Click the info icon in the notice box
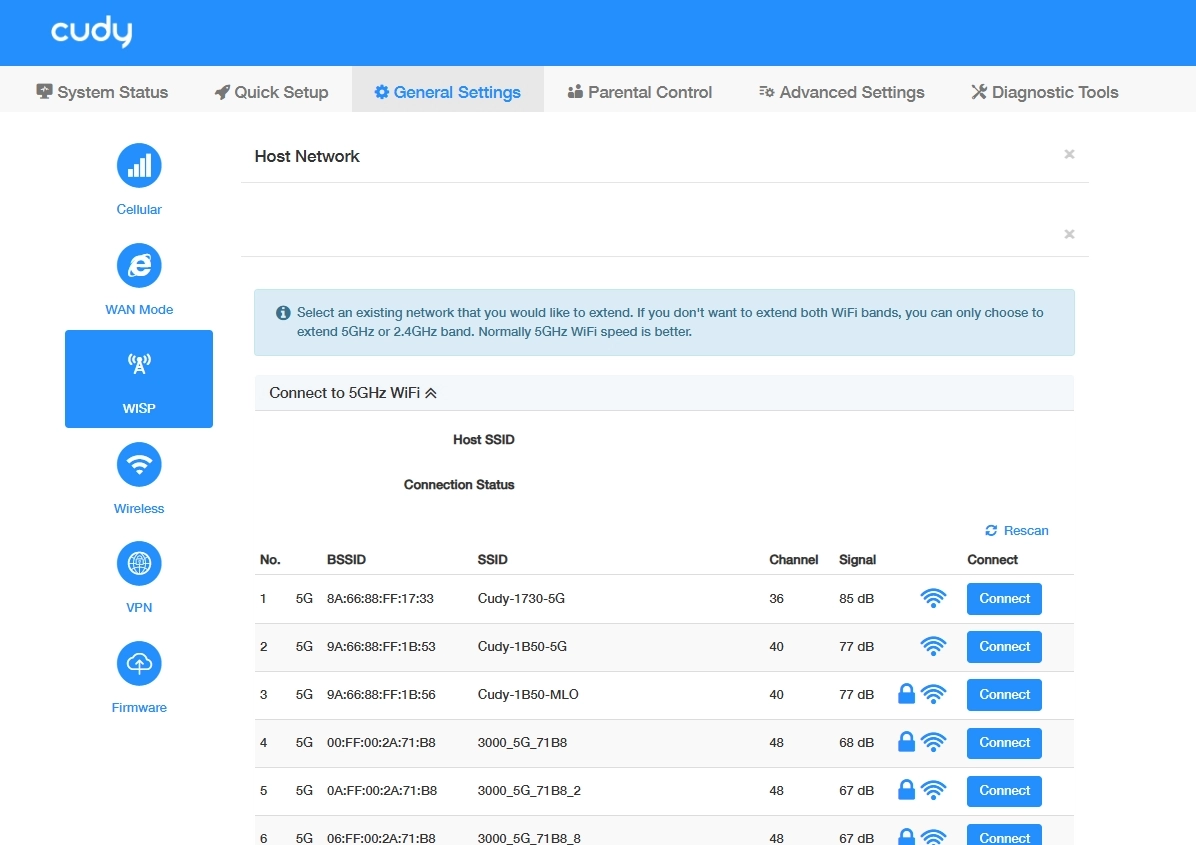Image resolution: width=1196 pixels, height=845 pixels. pos(283,313)
